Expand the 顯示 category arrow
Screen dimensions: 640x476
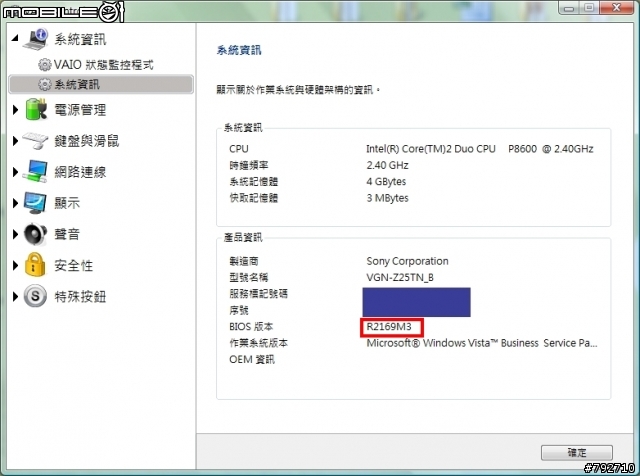[x=16, y=203]
